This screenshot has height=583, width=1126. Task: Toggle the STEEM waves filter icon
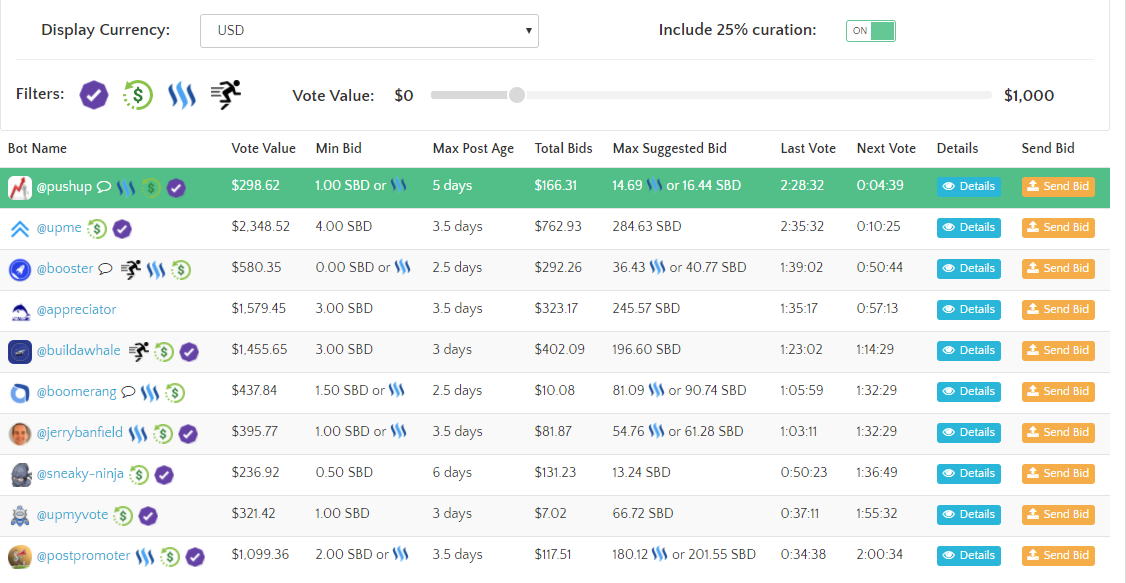pos(182,95)
